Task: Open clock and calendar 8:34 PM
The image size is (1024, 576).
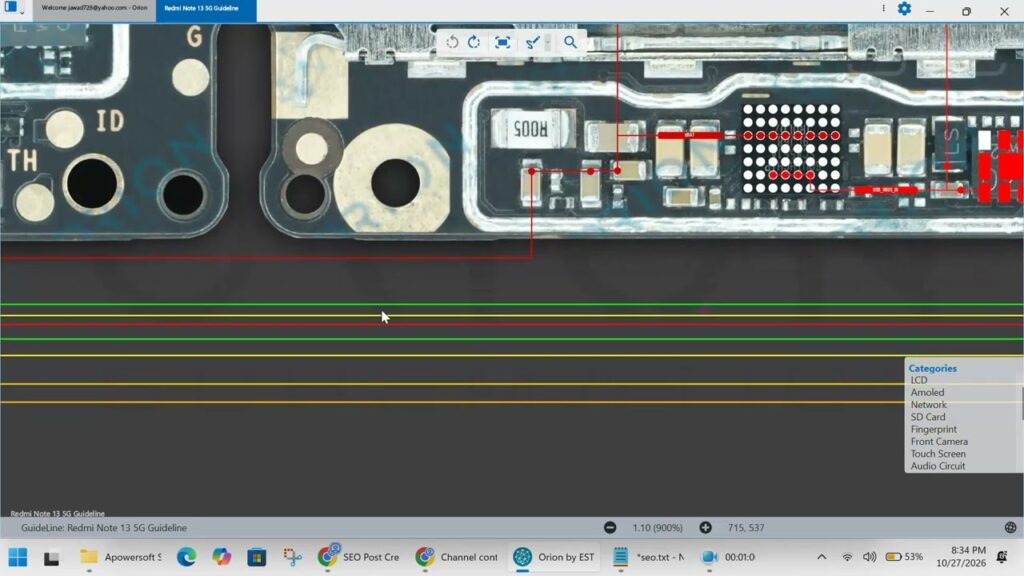Action: tap(961, 556)
